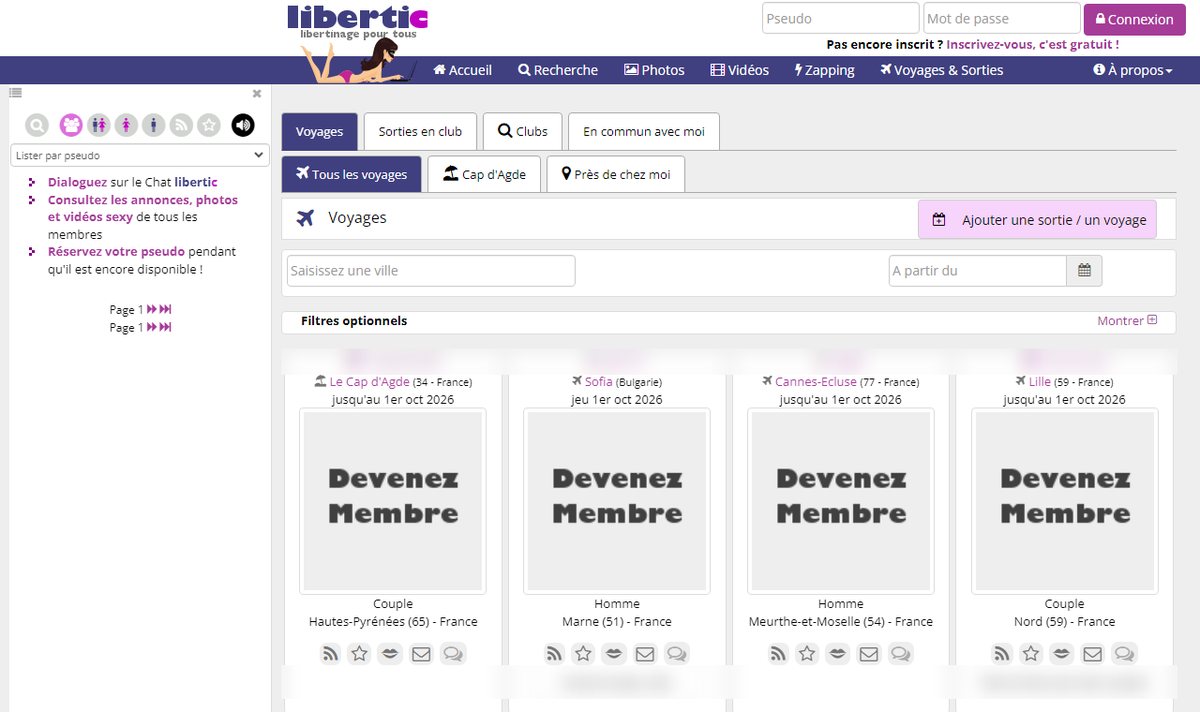Go to next page via first Page 1 arrow
The height and width of the screenshot is (712, 1200).
click(152, 309)
